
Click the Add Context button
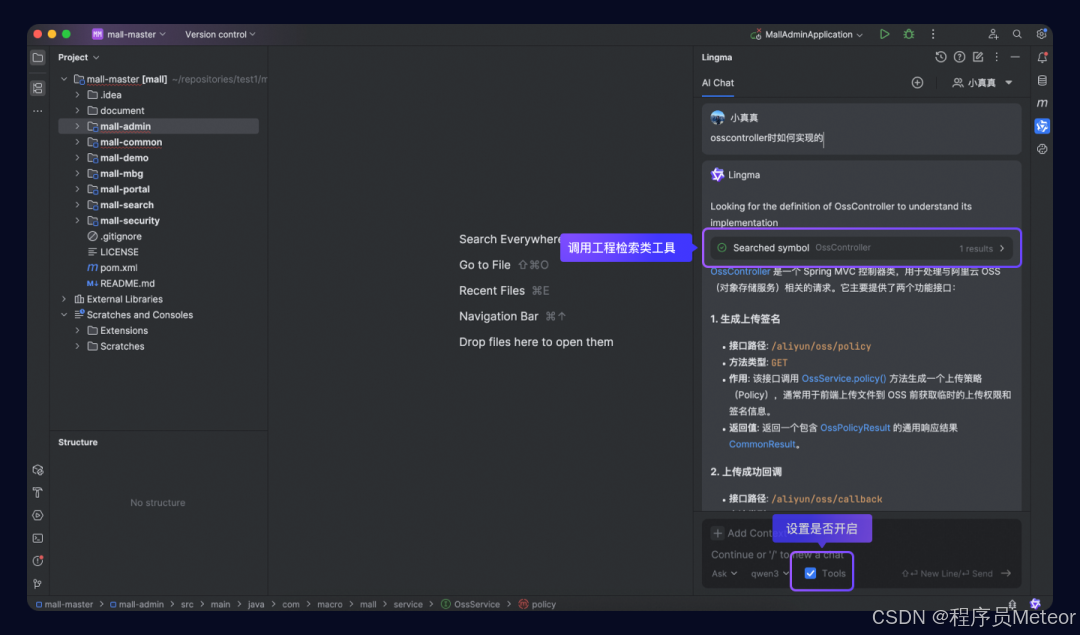point(742,533)
